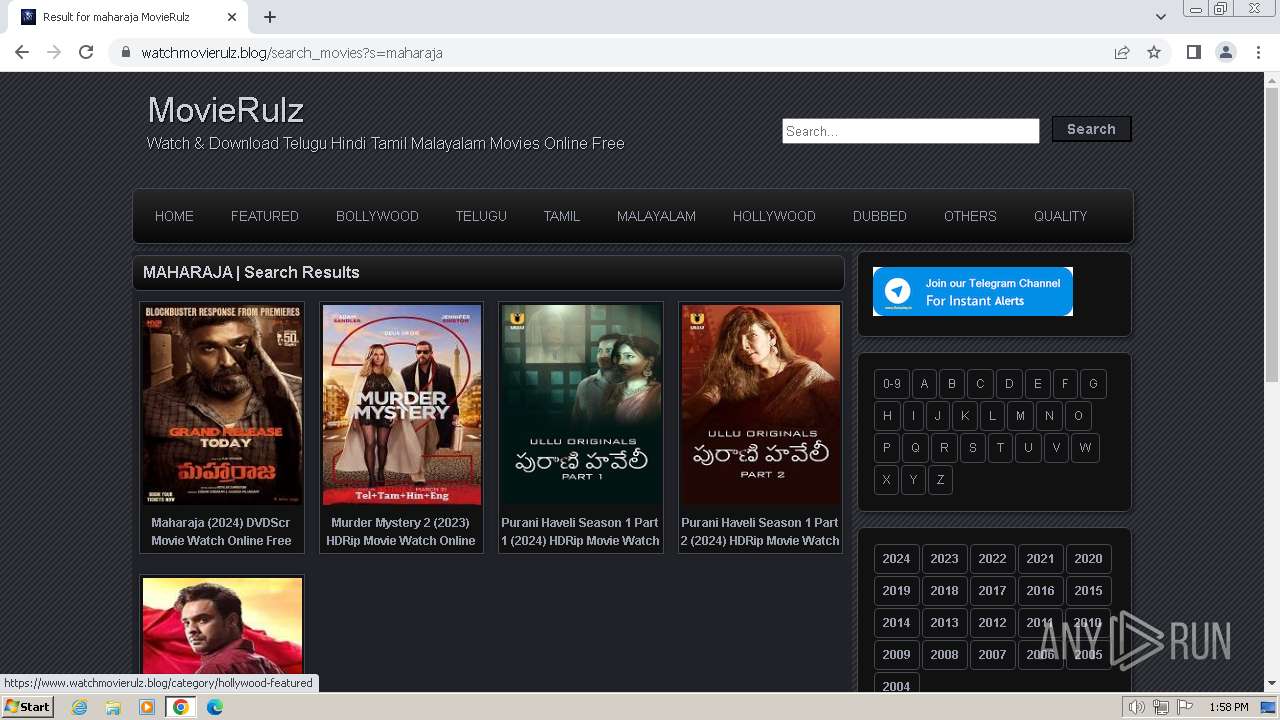The height and width of the screenshot is (720, 1280).
Task: Click Join our Telegram Channel banner
Action: [973, 291]
